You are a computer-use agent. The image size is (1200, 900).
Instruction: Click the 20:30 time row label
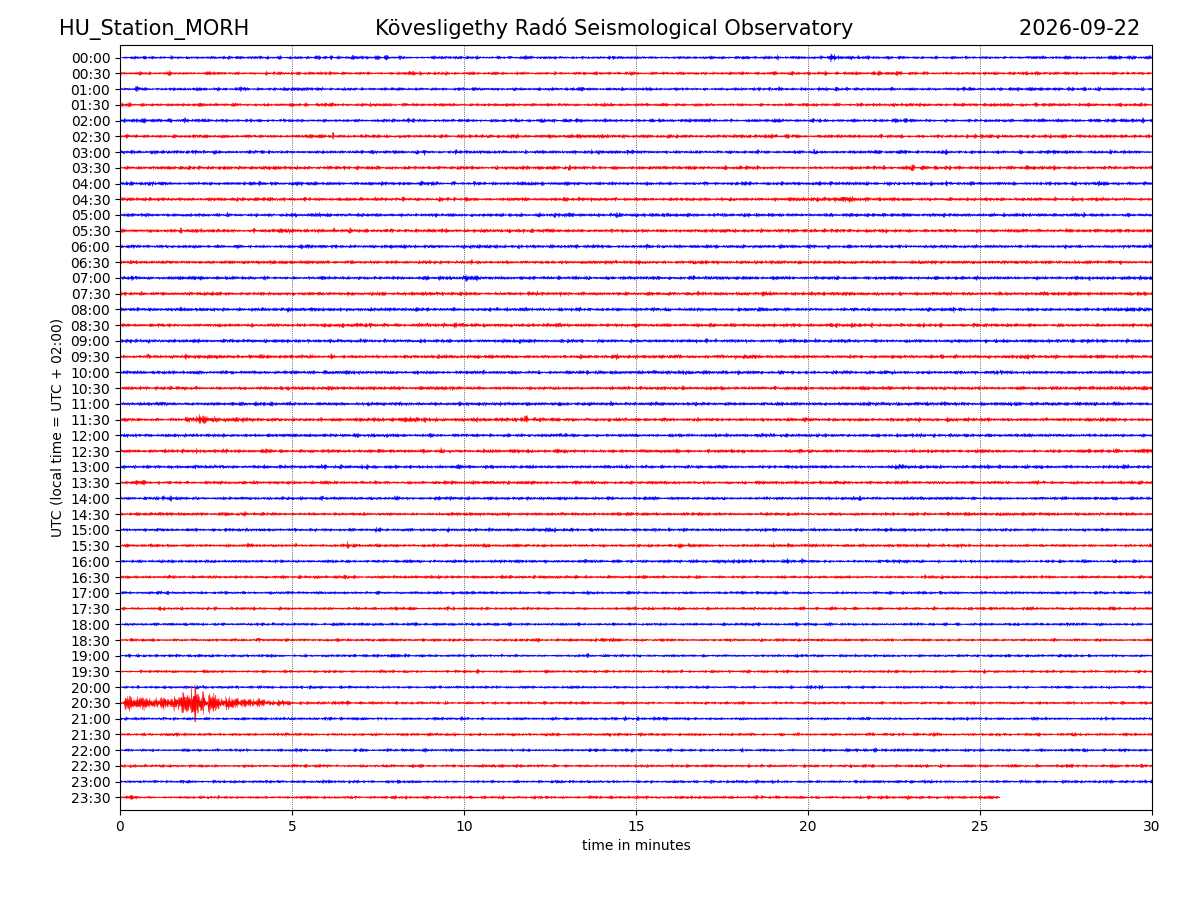[x=91, y=703]
